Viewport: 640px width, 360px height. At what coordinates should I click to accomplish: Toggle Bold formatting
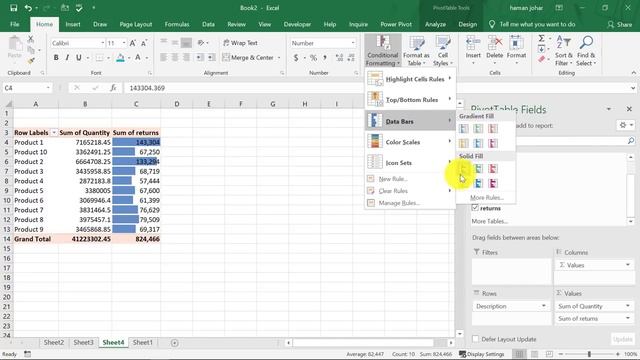coord(56,58)
